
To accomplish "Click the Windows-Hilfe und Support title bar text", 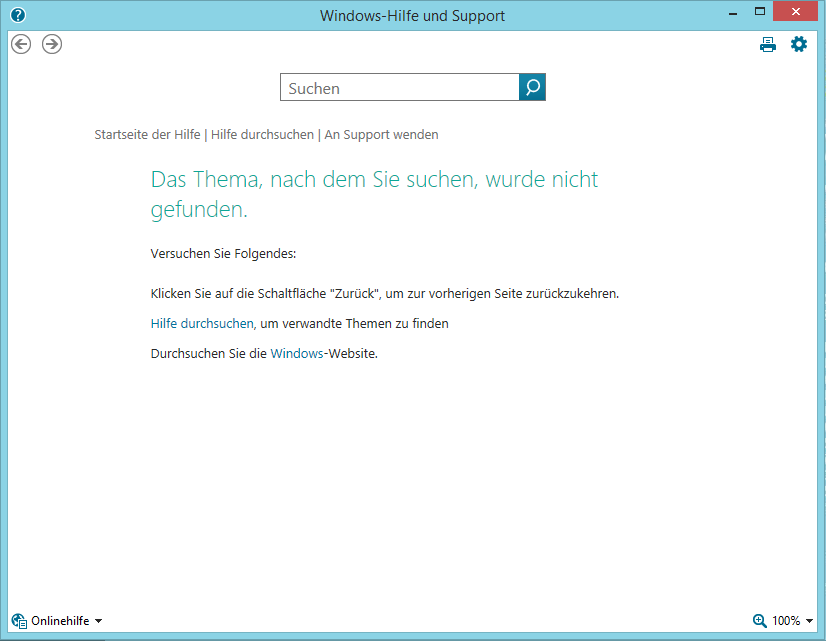I will point(412,15).
